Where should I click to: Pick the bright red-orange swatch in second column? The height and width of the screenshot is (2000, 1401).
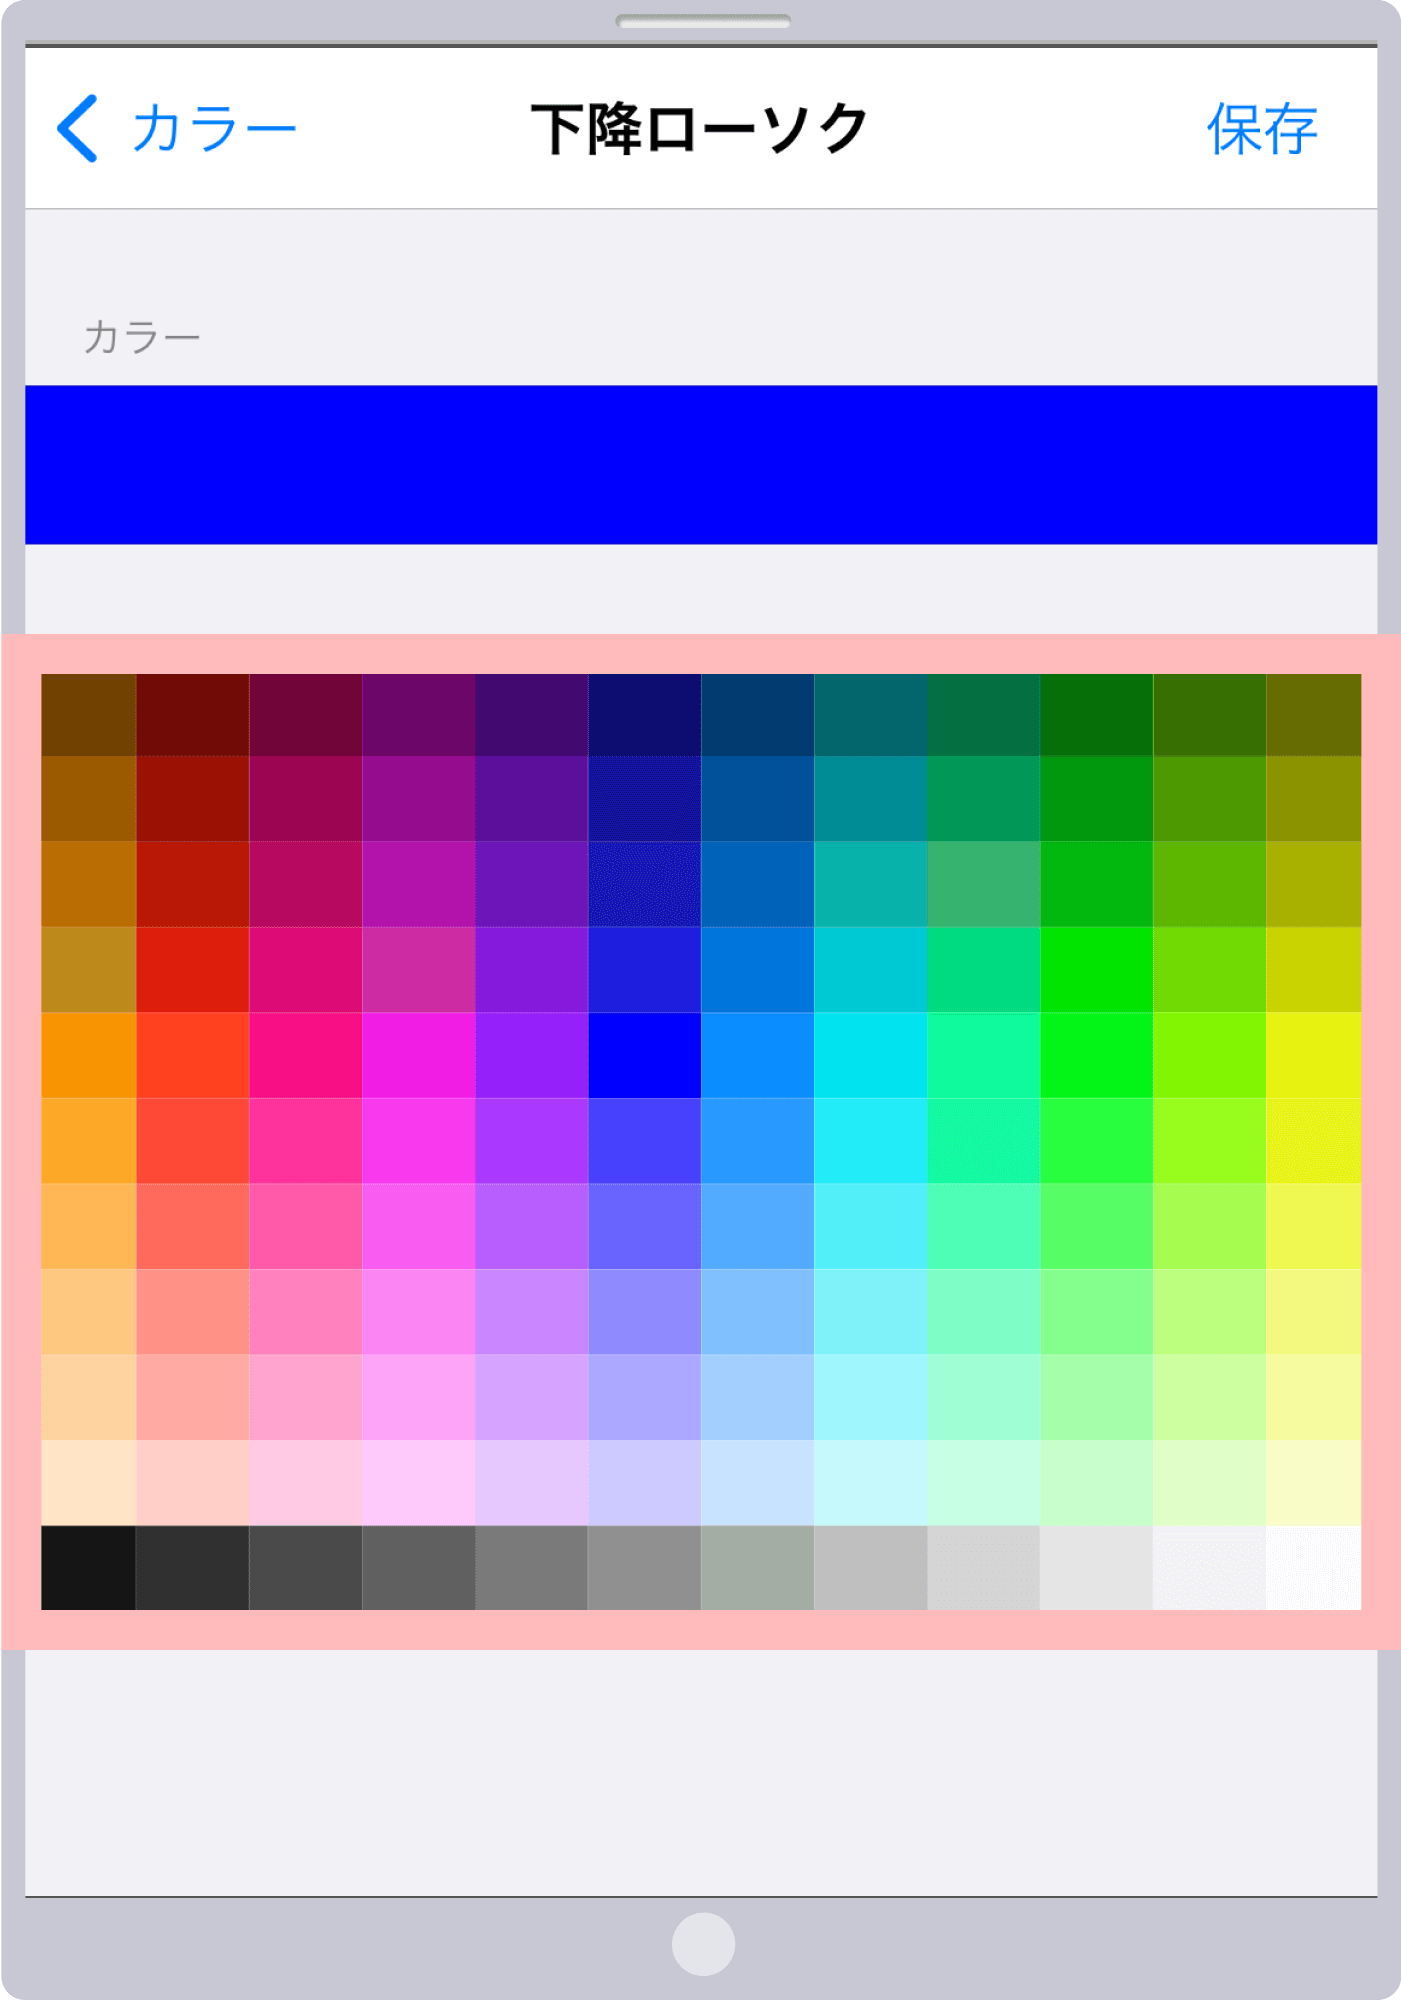click(x=192, y=1055)
